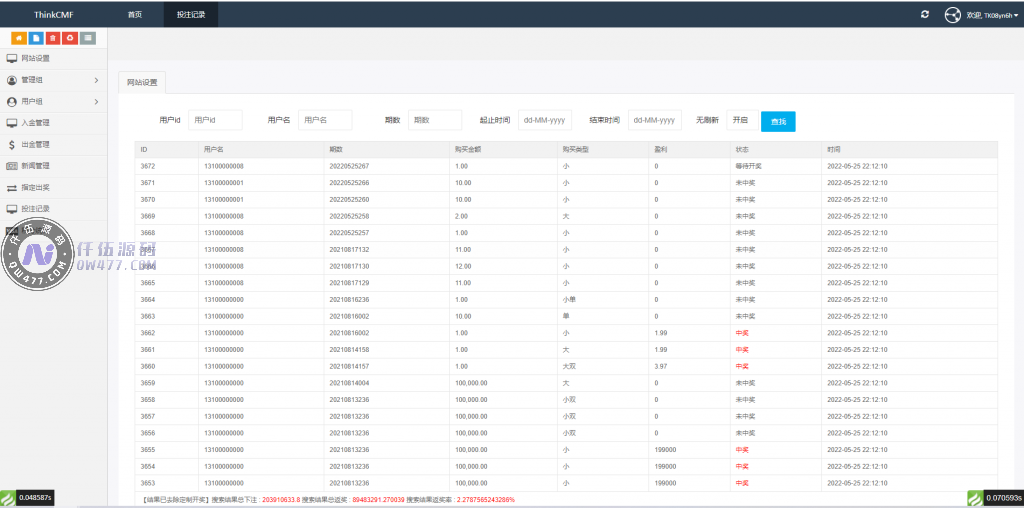
Task: Click the gray list shortcut icon
Action: click(x=88, y=38)
